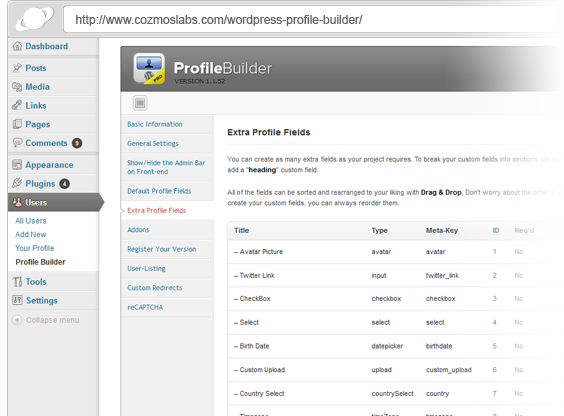
Task: Go to Your Profile link
Action: click(x=35, y=248)
